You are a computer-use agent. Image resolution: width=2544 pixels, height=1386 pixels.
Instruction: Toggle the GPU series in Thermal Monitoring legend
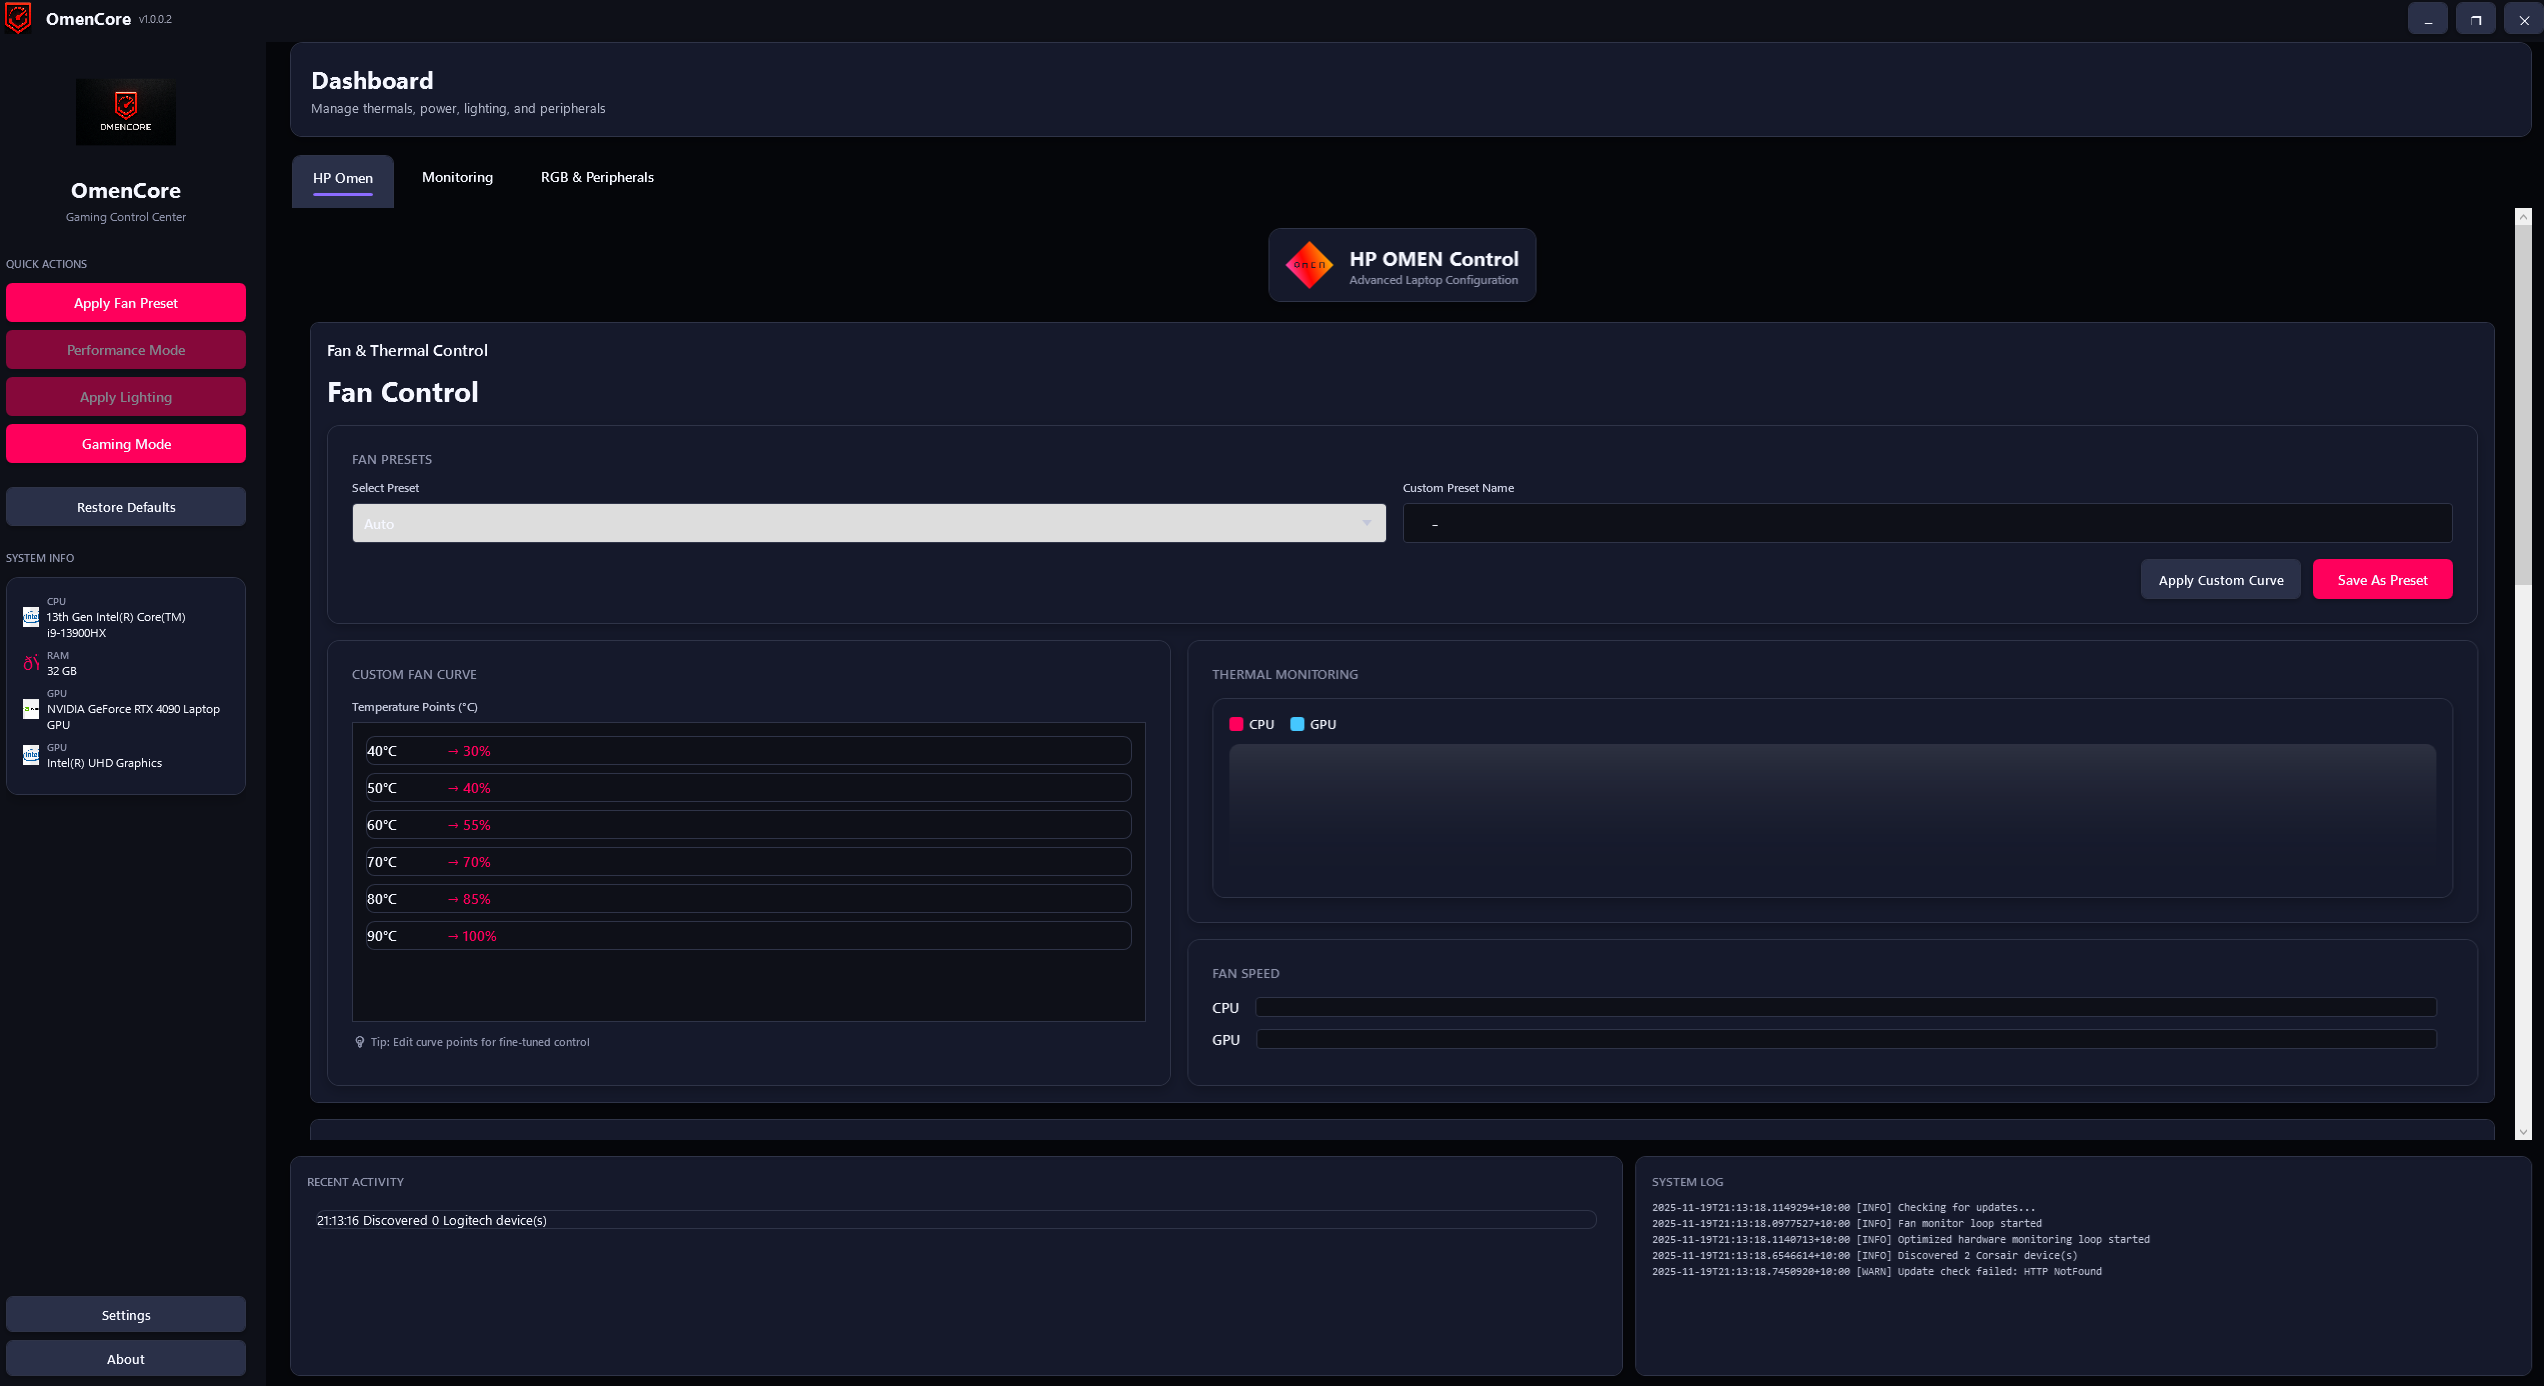[1314, 723]
